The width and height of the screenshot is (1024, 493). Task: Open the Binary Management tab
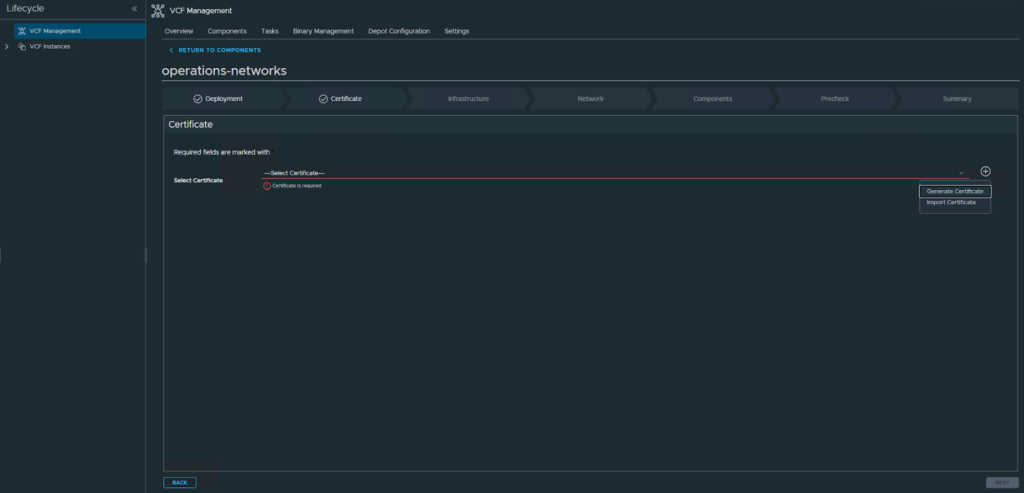[323, 31]
